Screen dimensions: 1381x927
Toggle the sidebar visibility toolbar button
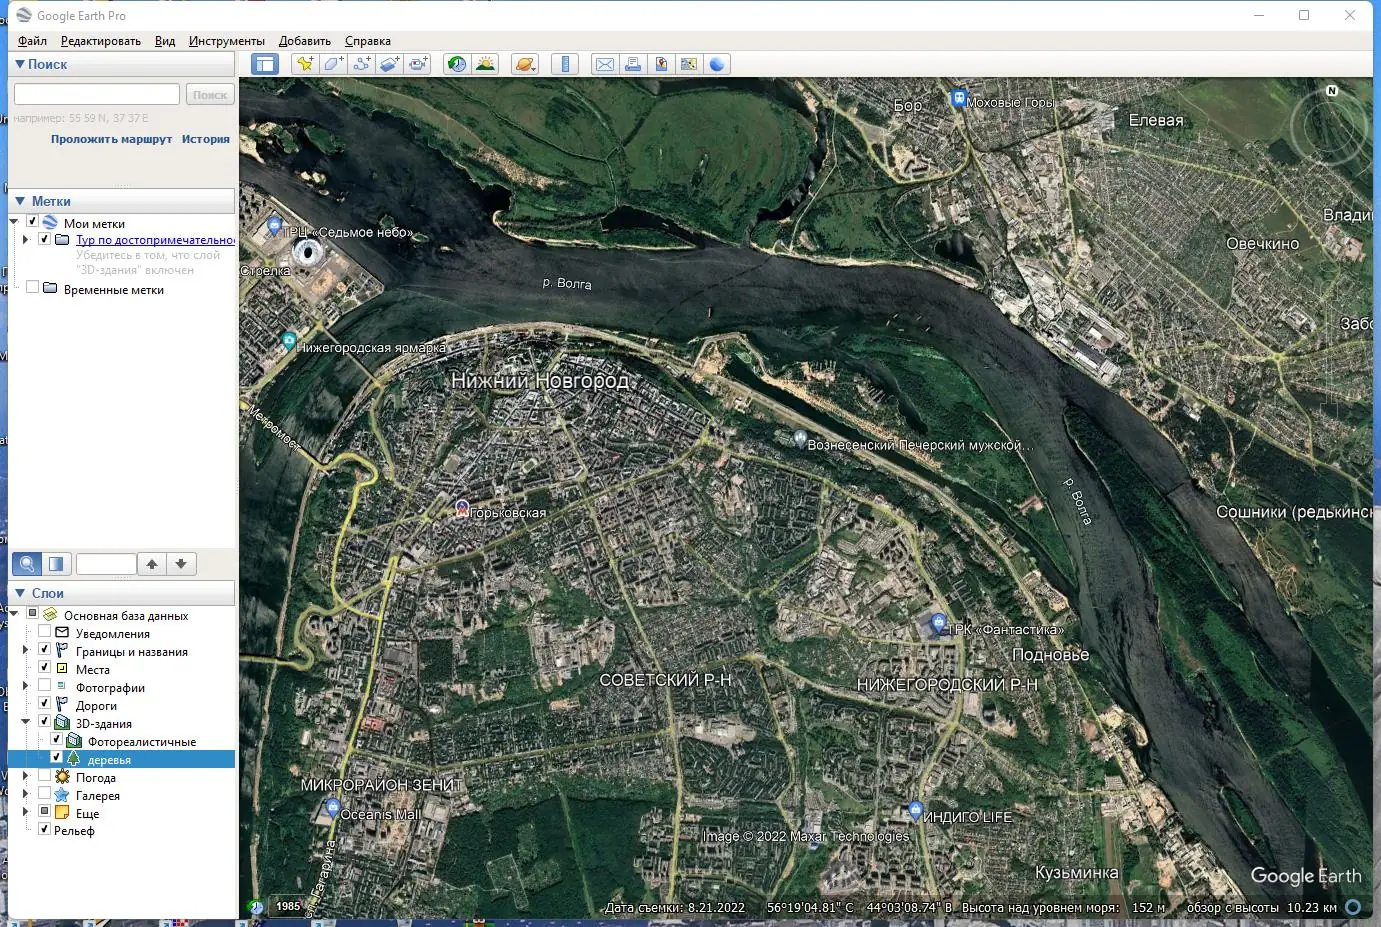(x=265, y=64)
